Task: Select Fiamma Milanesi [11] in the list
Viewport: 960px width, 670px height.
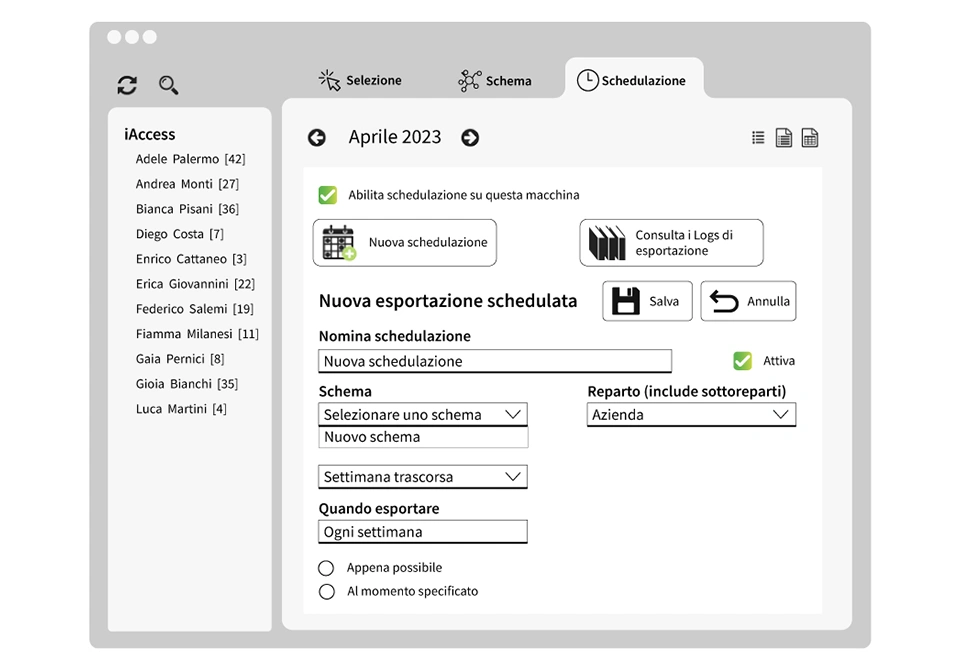Action: 197,334
